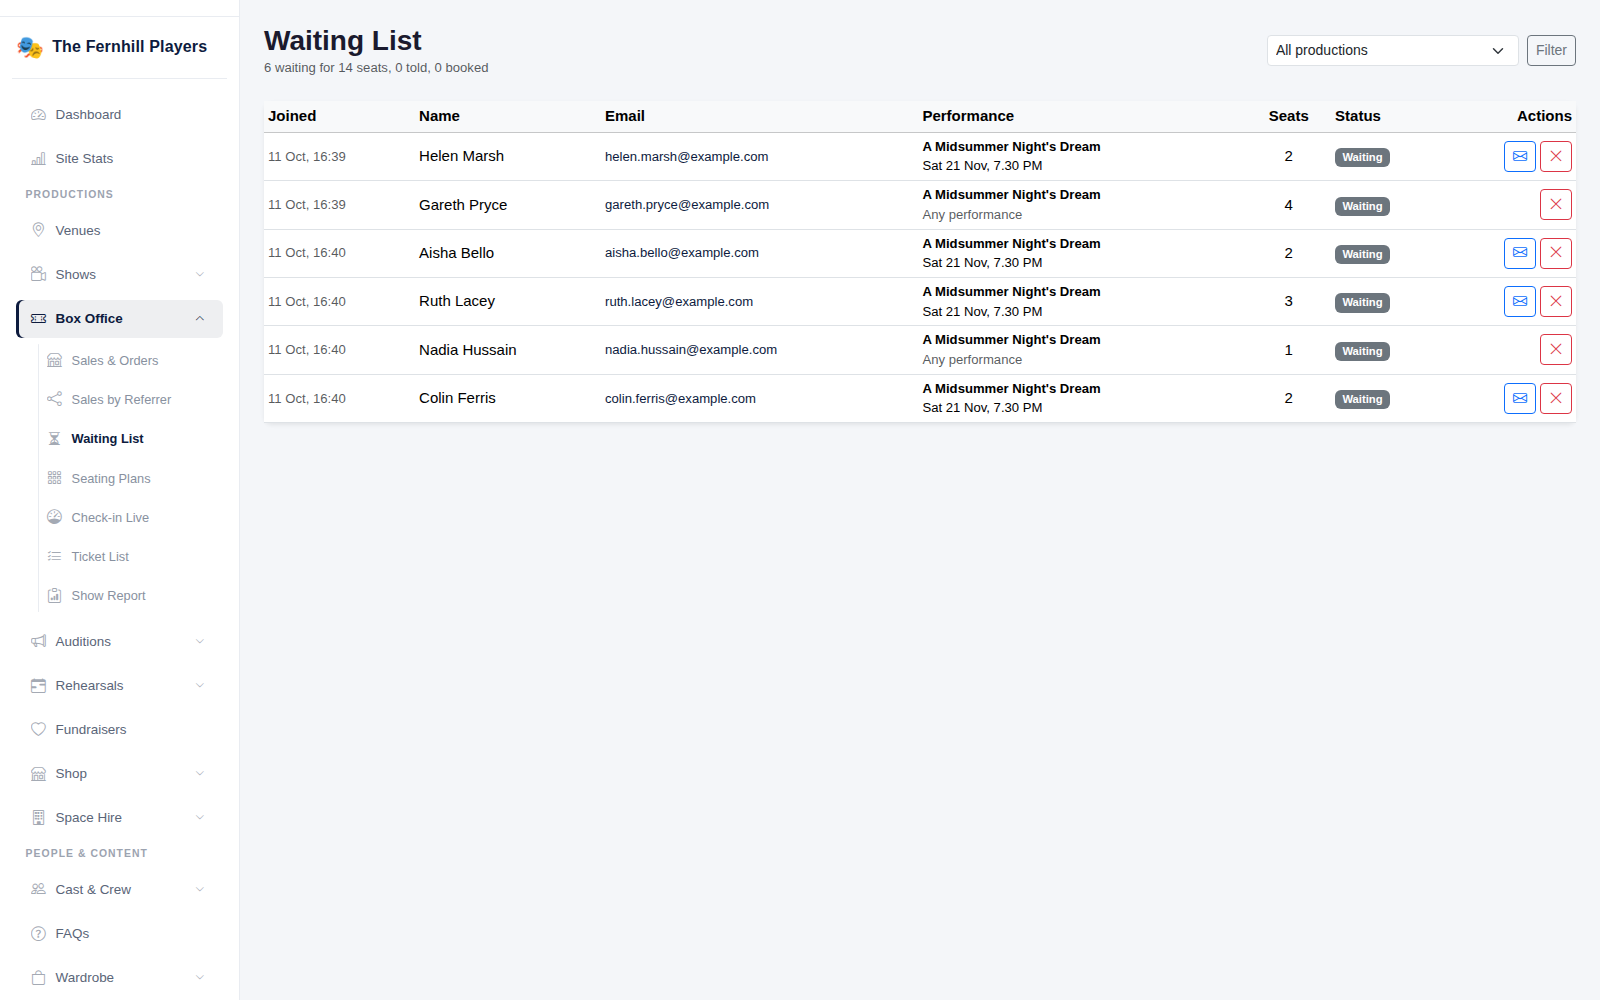1600x1000 pixels.
Task: Go to Site Stats page
Action: pyautogui.click(x=119, y=159)
